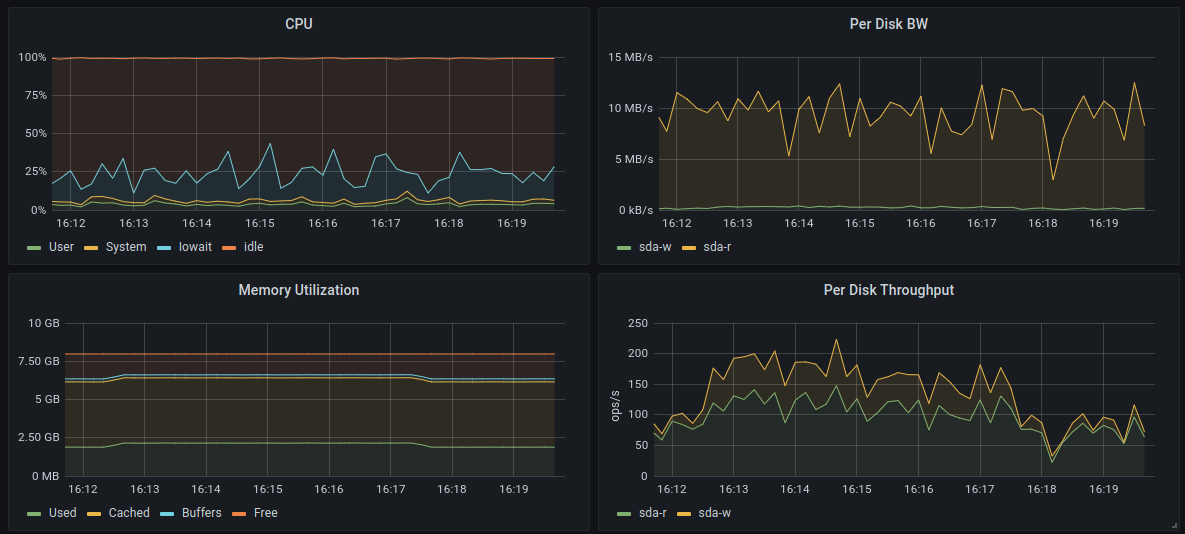
Task: Toggle sda-w label in Per Disk BW legend
Action: pos(655,247)
